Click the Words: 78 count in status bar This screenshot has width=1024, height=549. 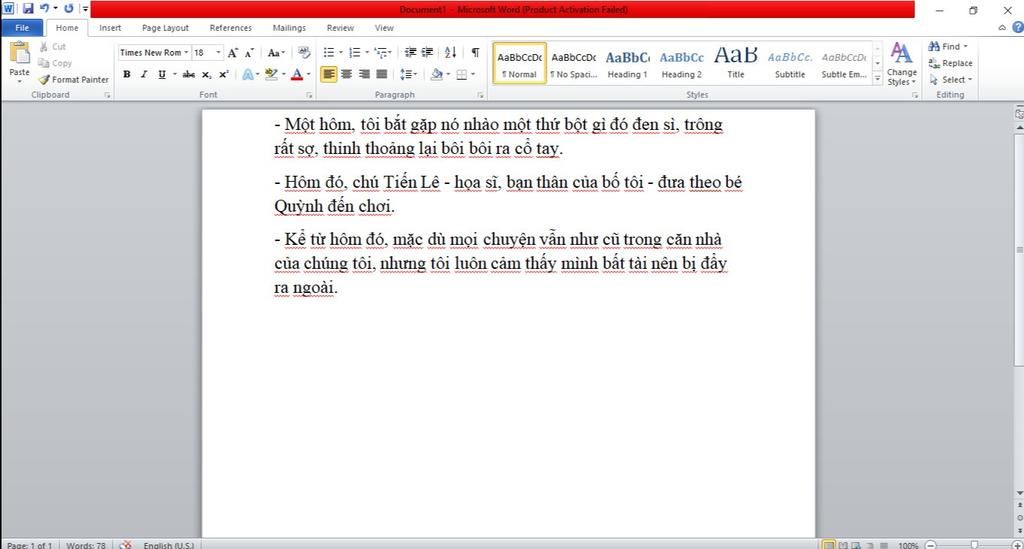(x=86, y=544)
